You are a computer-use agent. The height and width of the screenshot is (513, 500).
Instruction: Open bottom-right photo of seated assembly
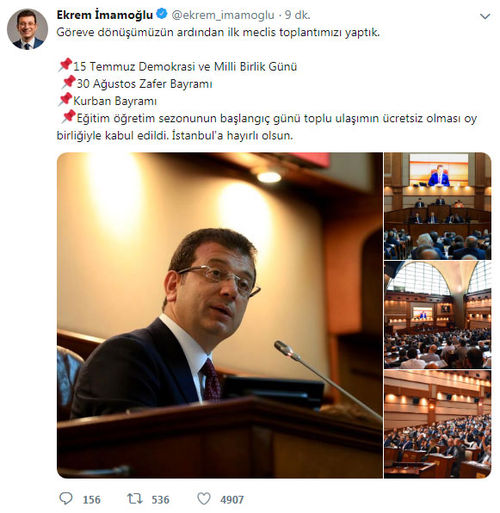point(437,424)
